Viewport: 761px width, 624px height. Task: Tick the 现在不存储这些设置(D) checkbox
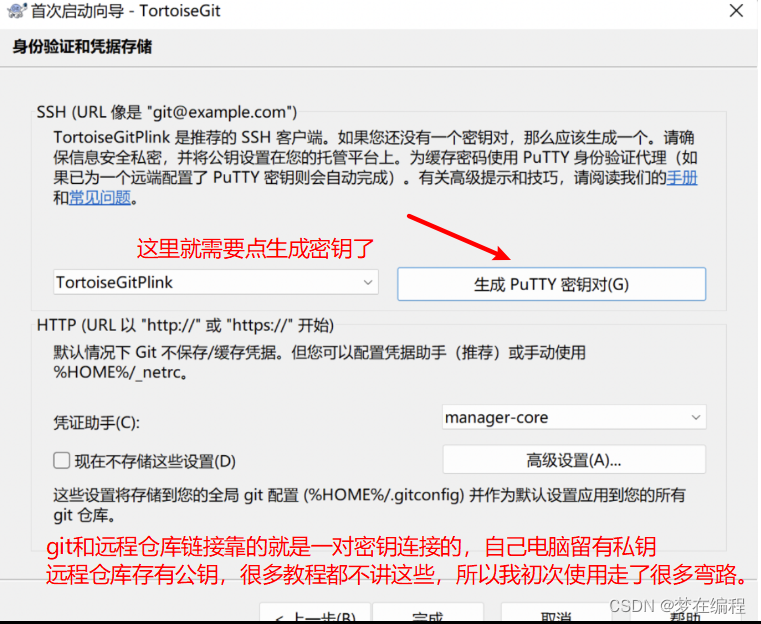click(62, 460)
